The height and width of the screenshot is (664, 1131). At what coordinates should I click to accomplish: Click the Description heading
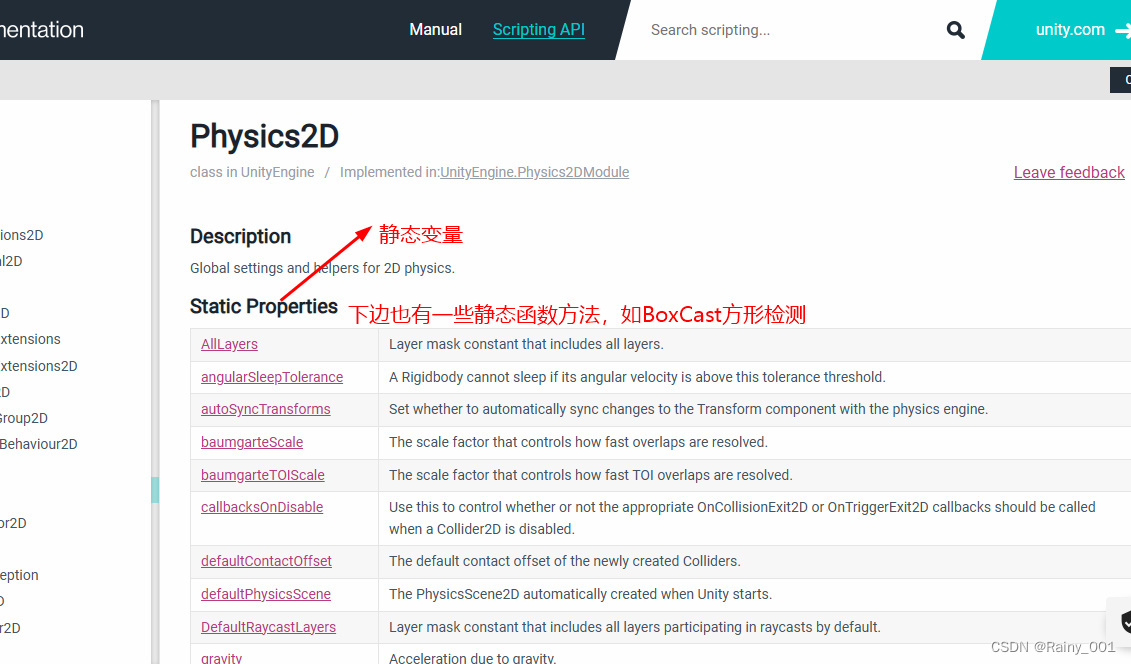click(x=240, y=236)
